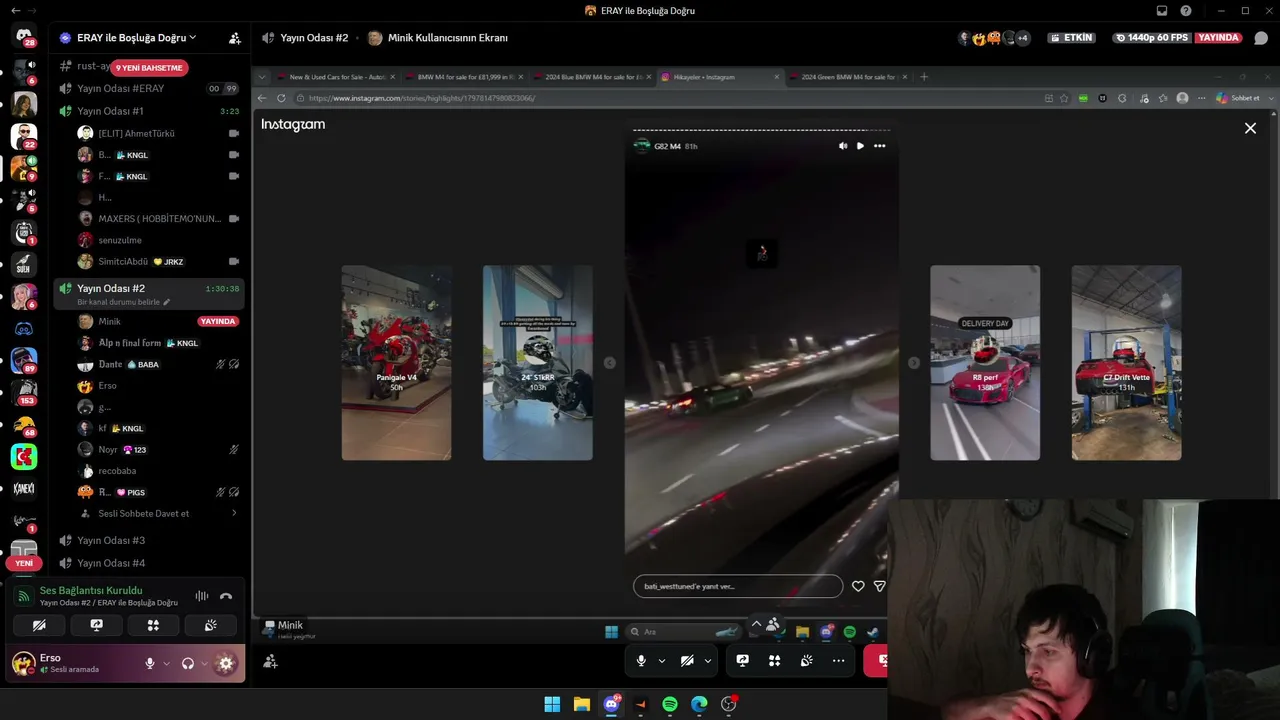This screenshot has width=1280, height=720.
Task: Expand microphone options in call controls
Action: [661, 660]
